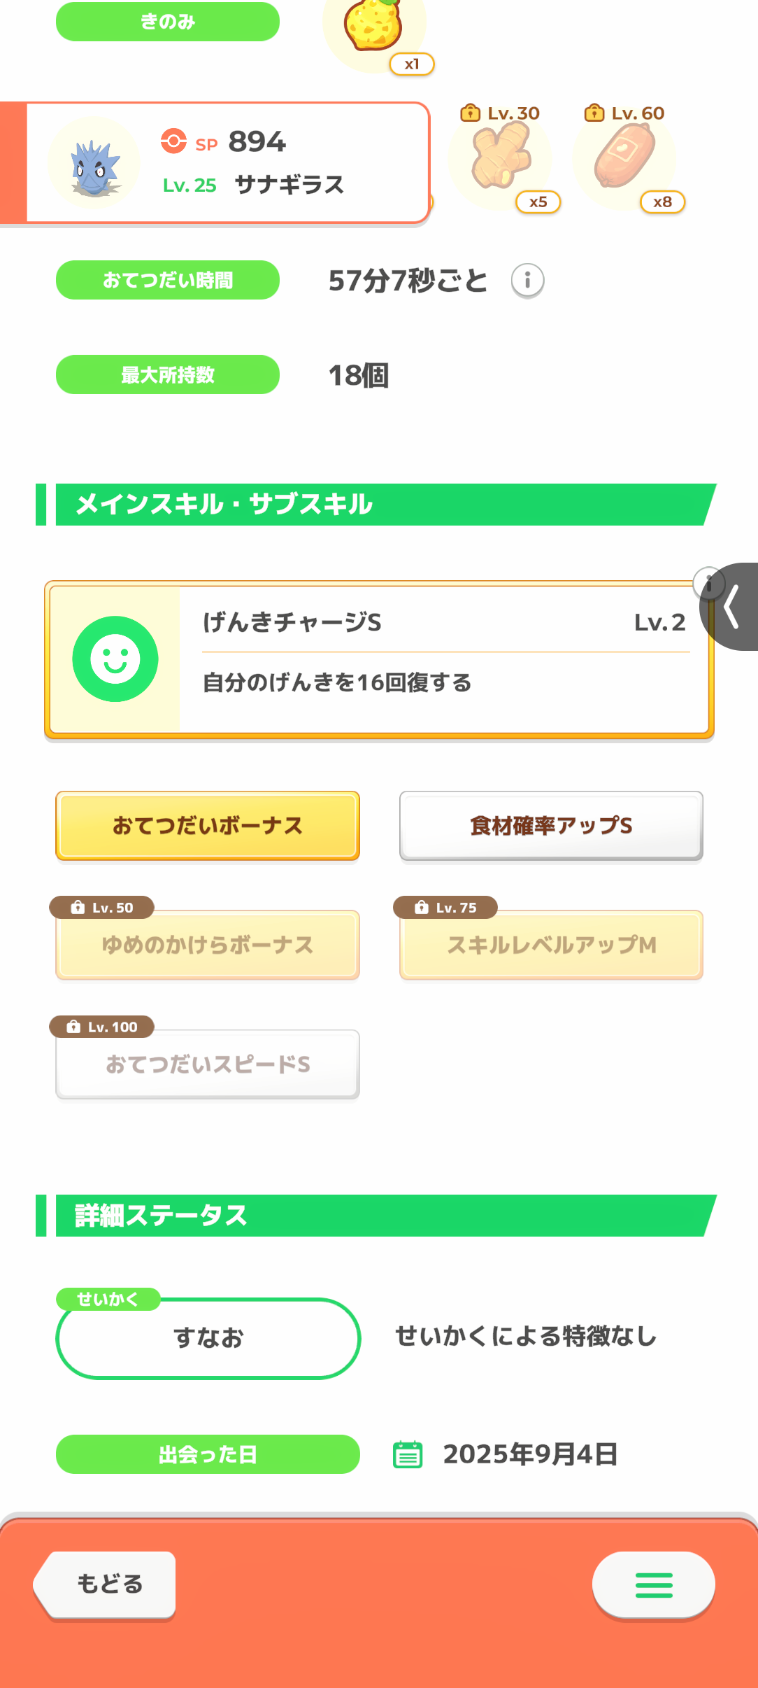Tap the green smiley skill icon
The image size is (758, 1688).
click(x=115, y=659)
